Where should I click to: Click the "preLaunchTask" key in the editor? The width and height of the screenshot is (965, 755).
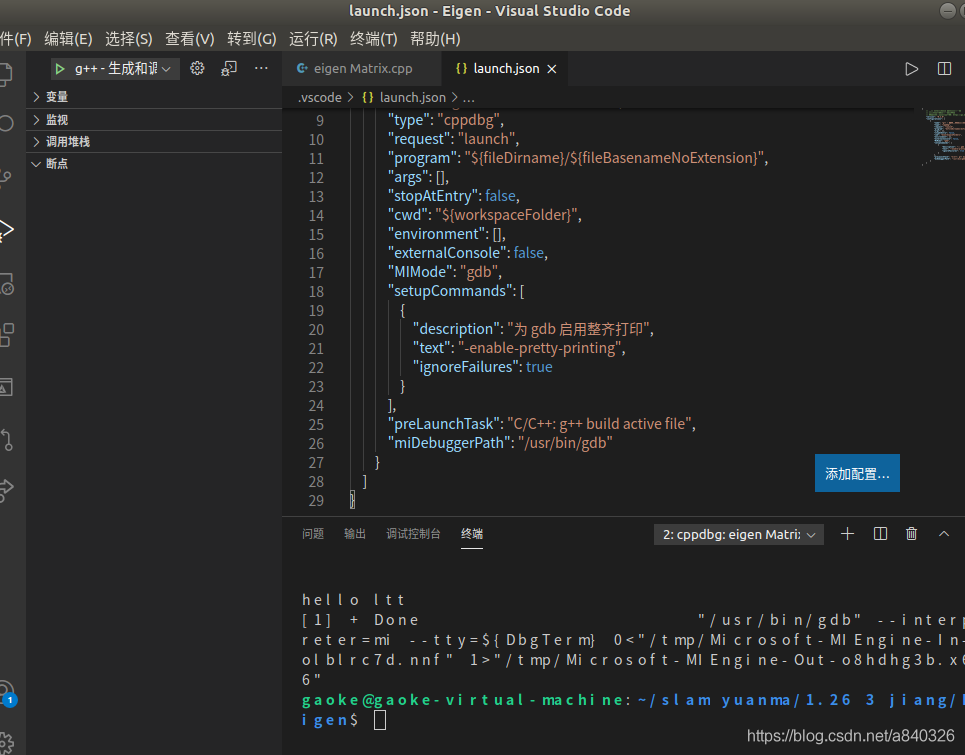tap(444, 424)
